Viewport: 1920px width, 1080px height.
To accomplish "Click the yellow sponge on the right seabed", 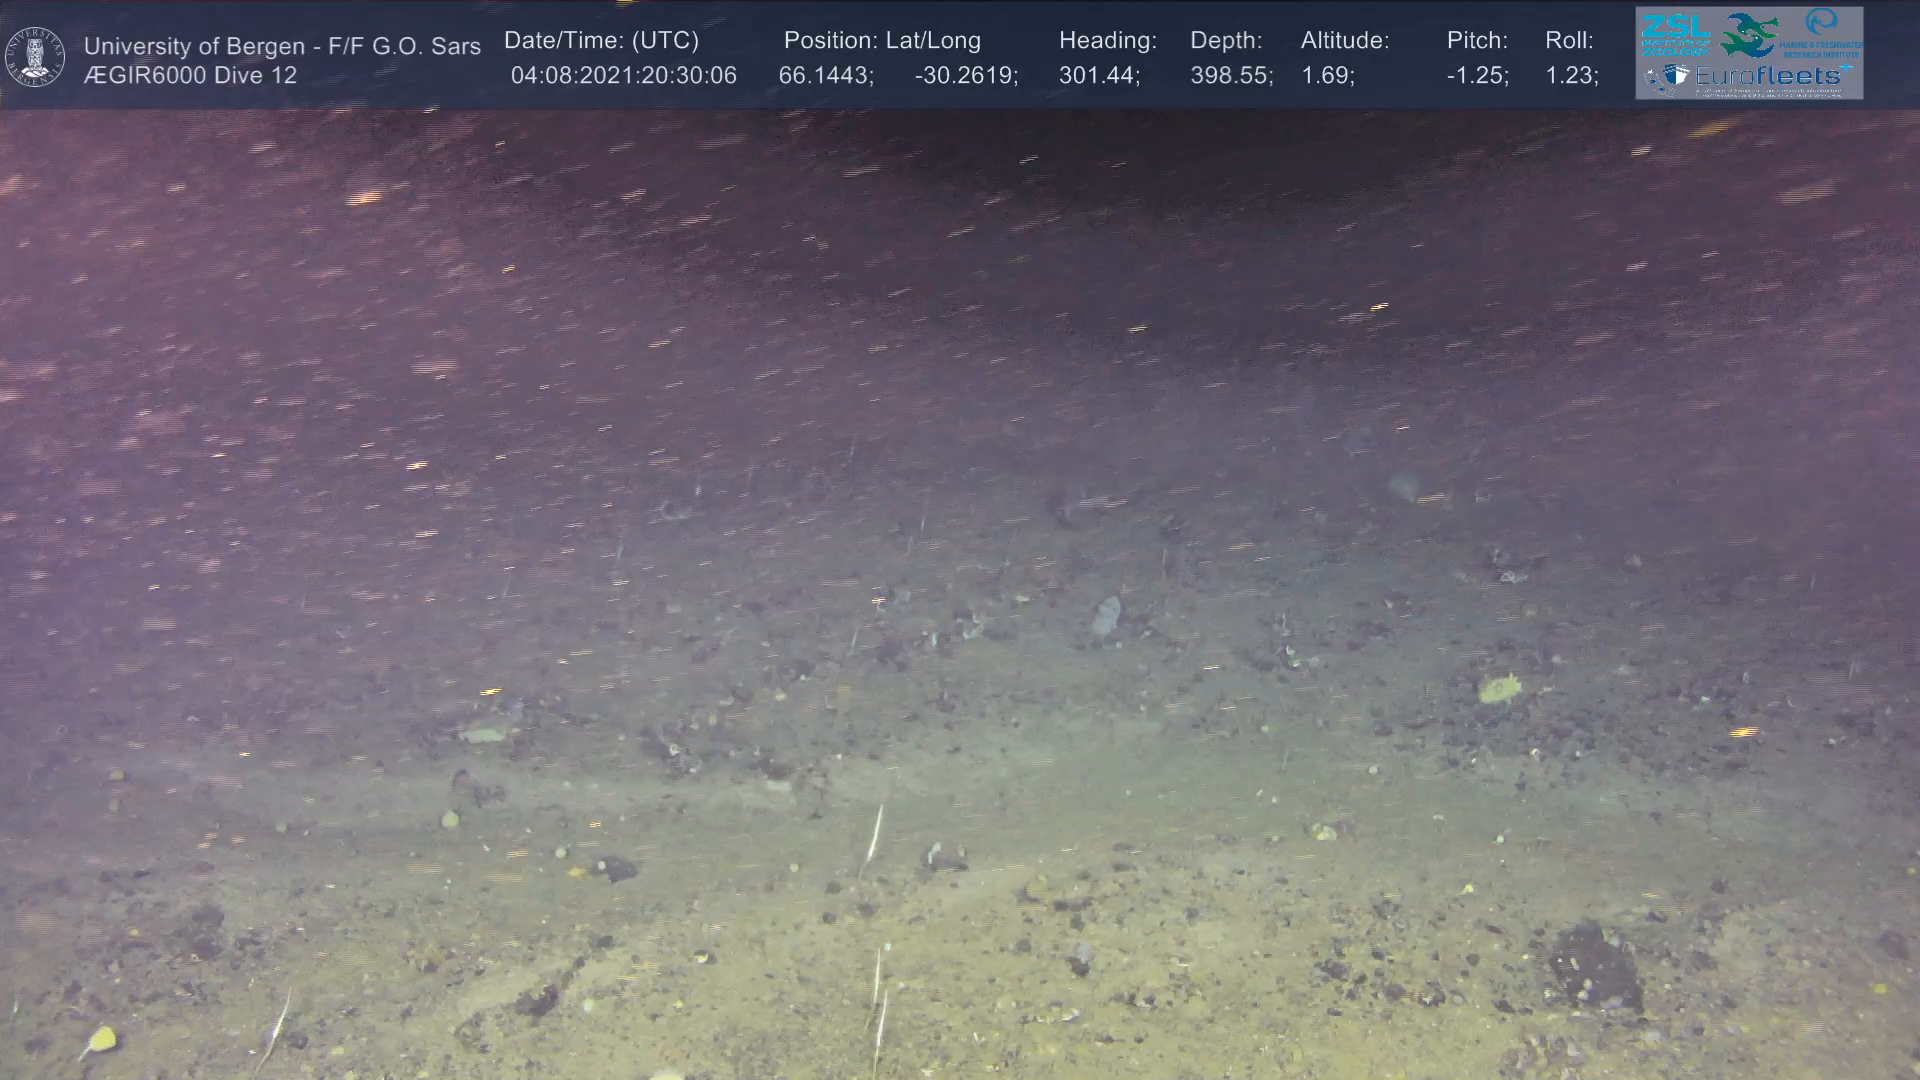I will coord(1499,688).
